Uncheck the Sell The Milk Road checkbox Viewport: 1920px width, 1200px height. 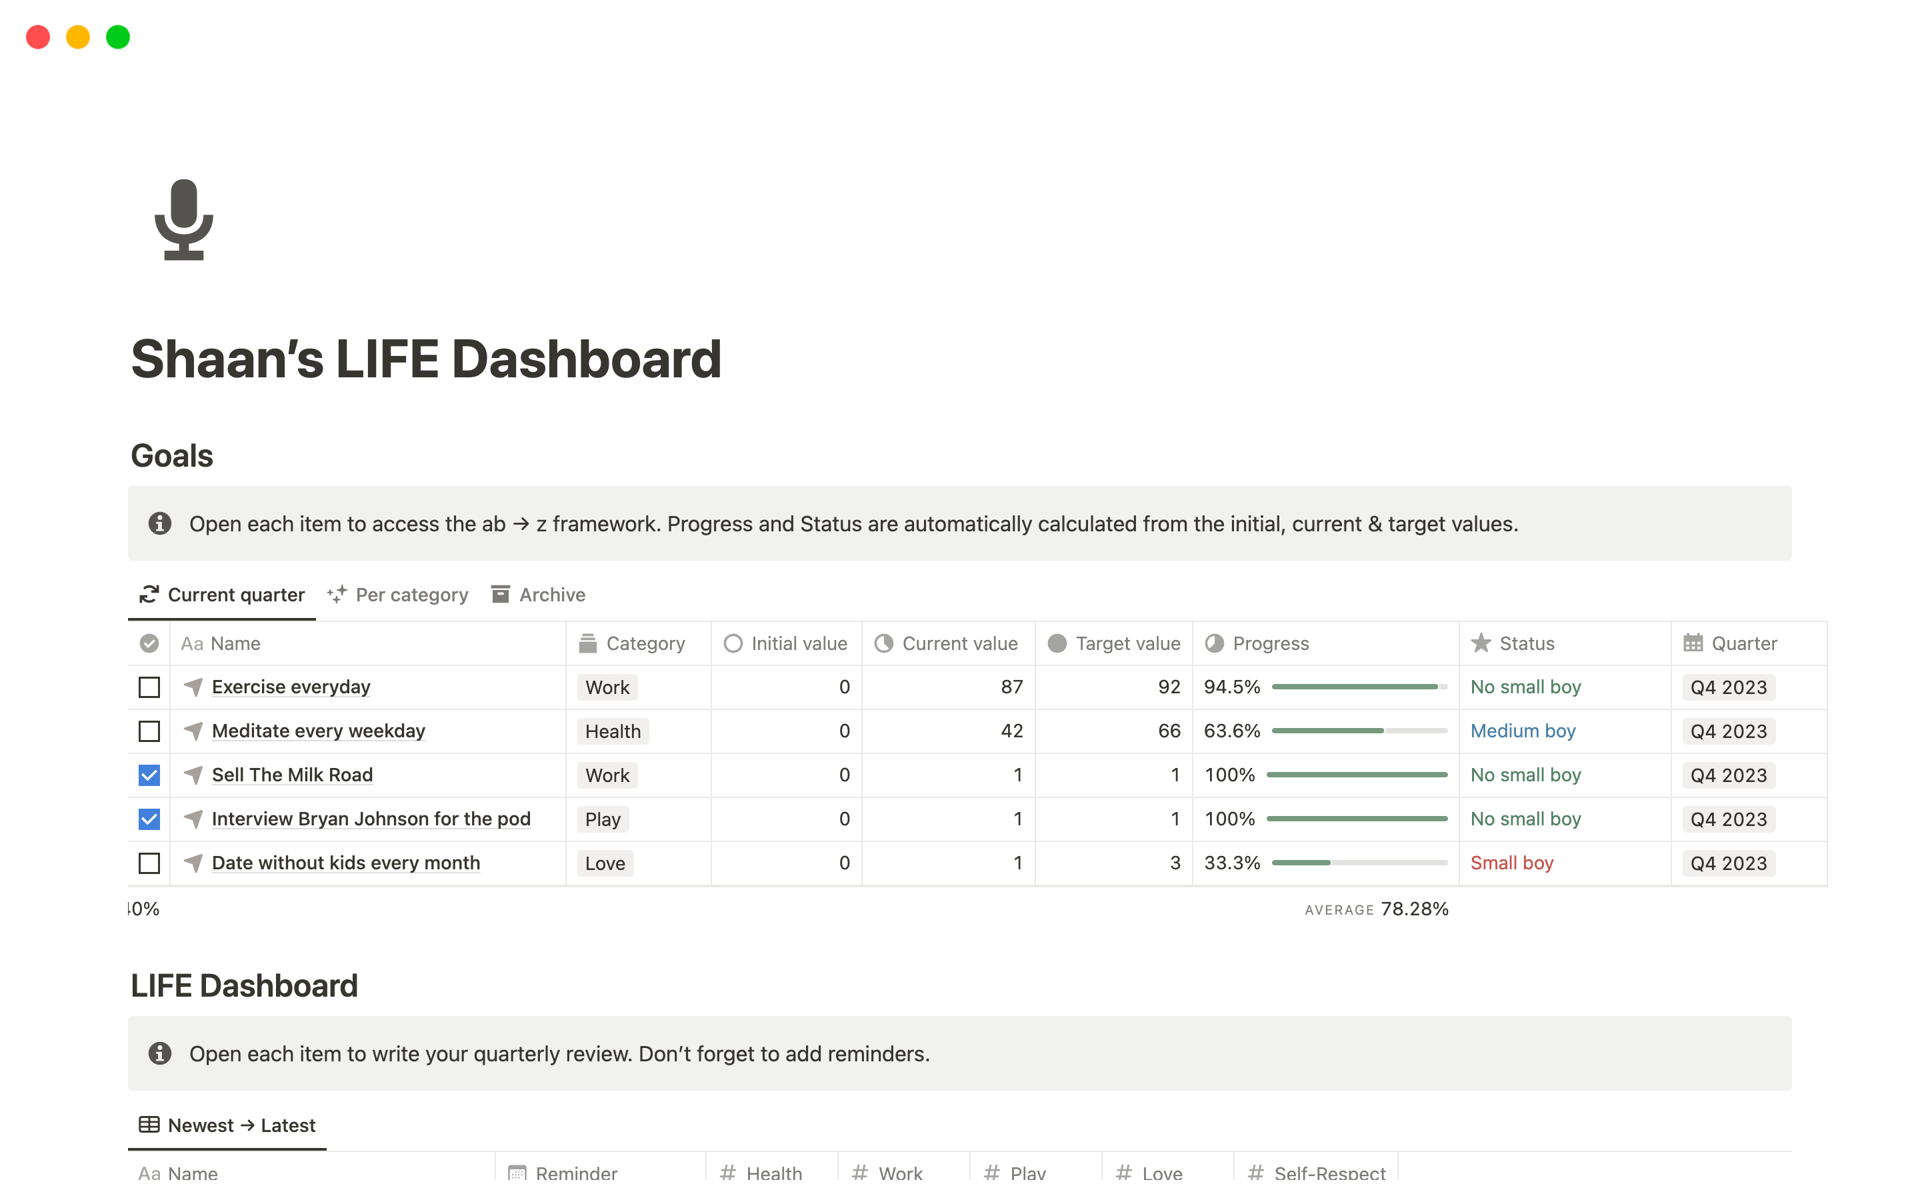pyautogui.click(x=149, y=775)
